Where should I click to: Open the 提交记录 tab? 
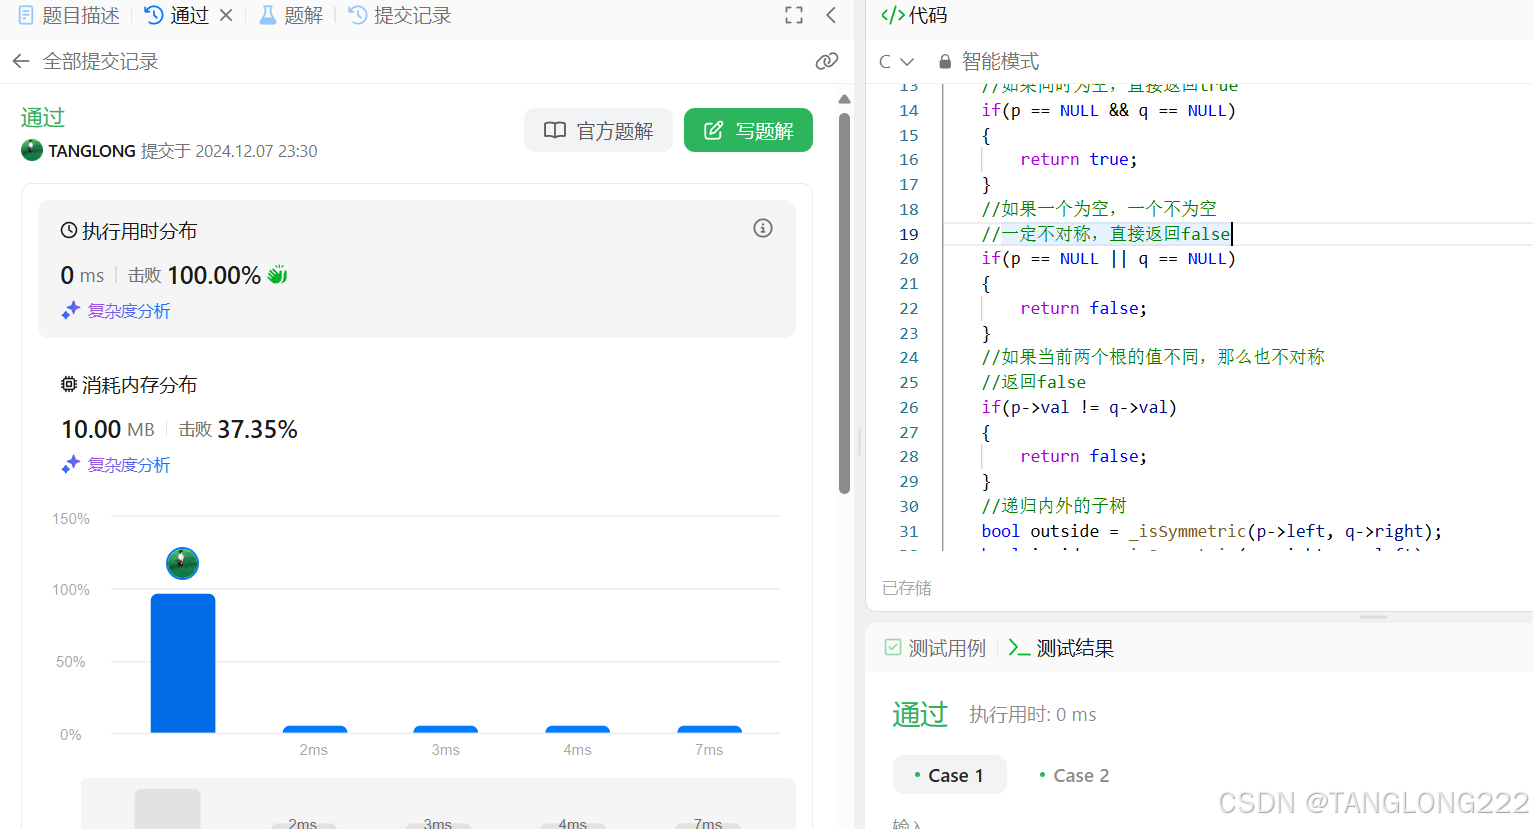(400, 15)
